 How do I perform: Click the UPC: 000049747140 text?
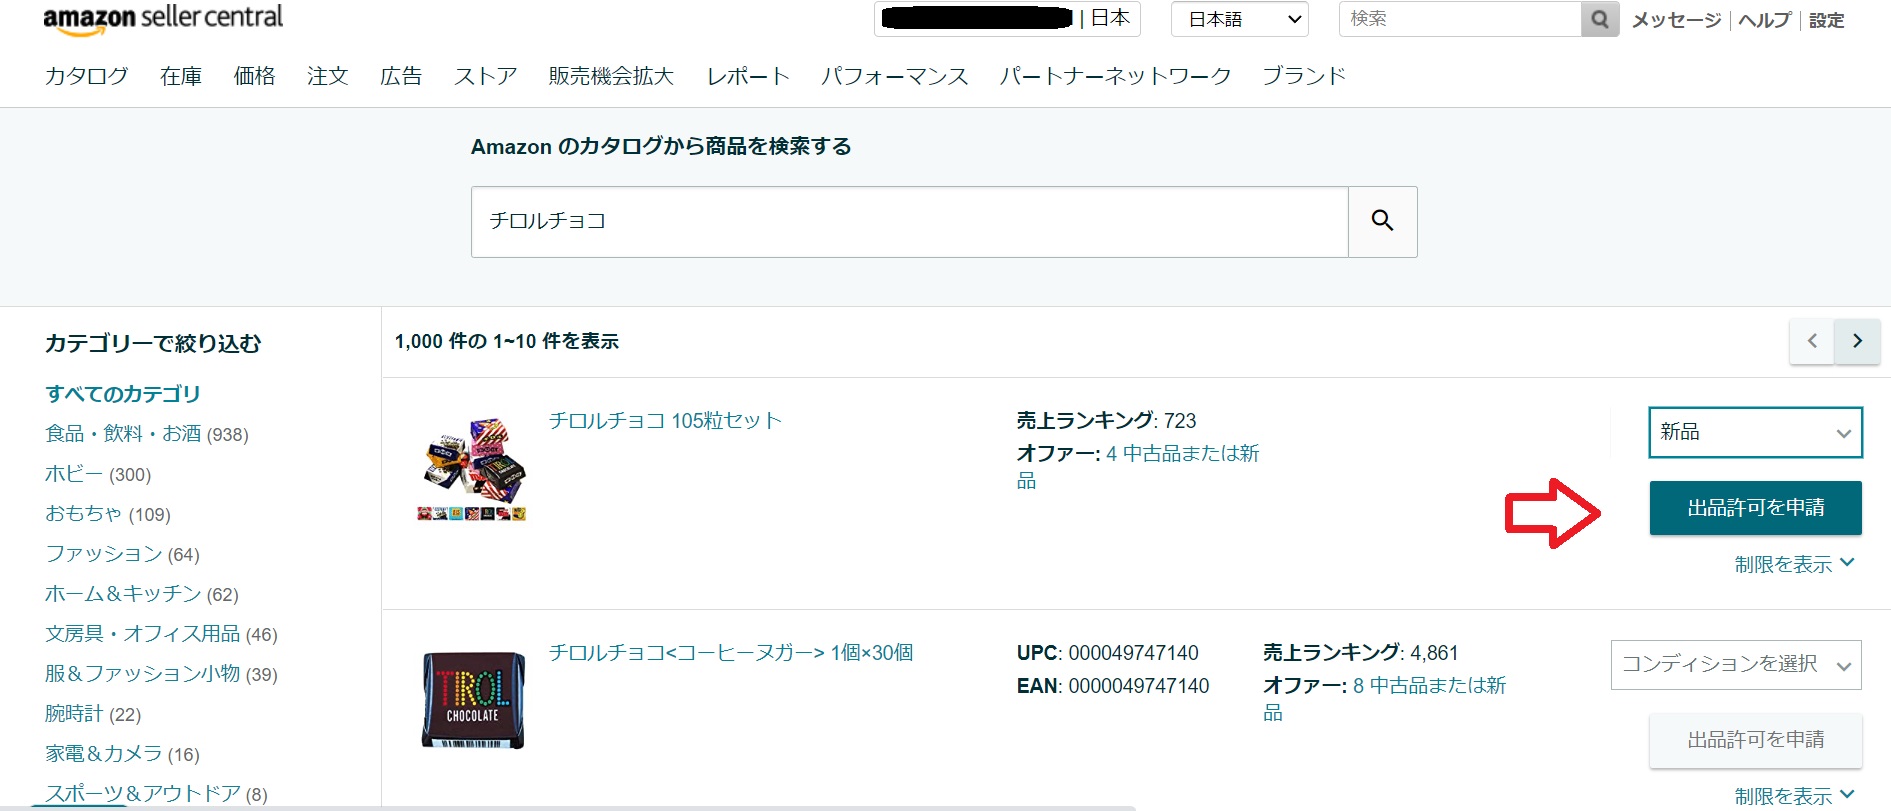coord(1108,653)
